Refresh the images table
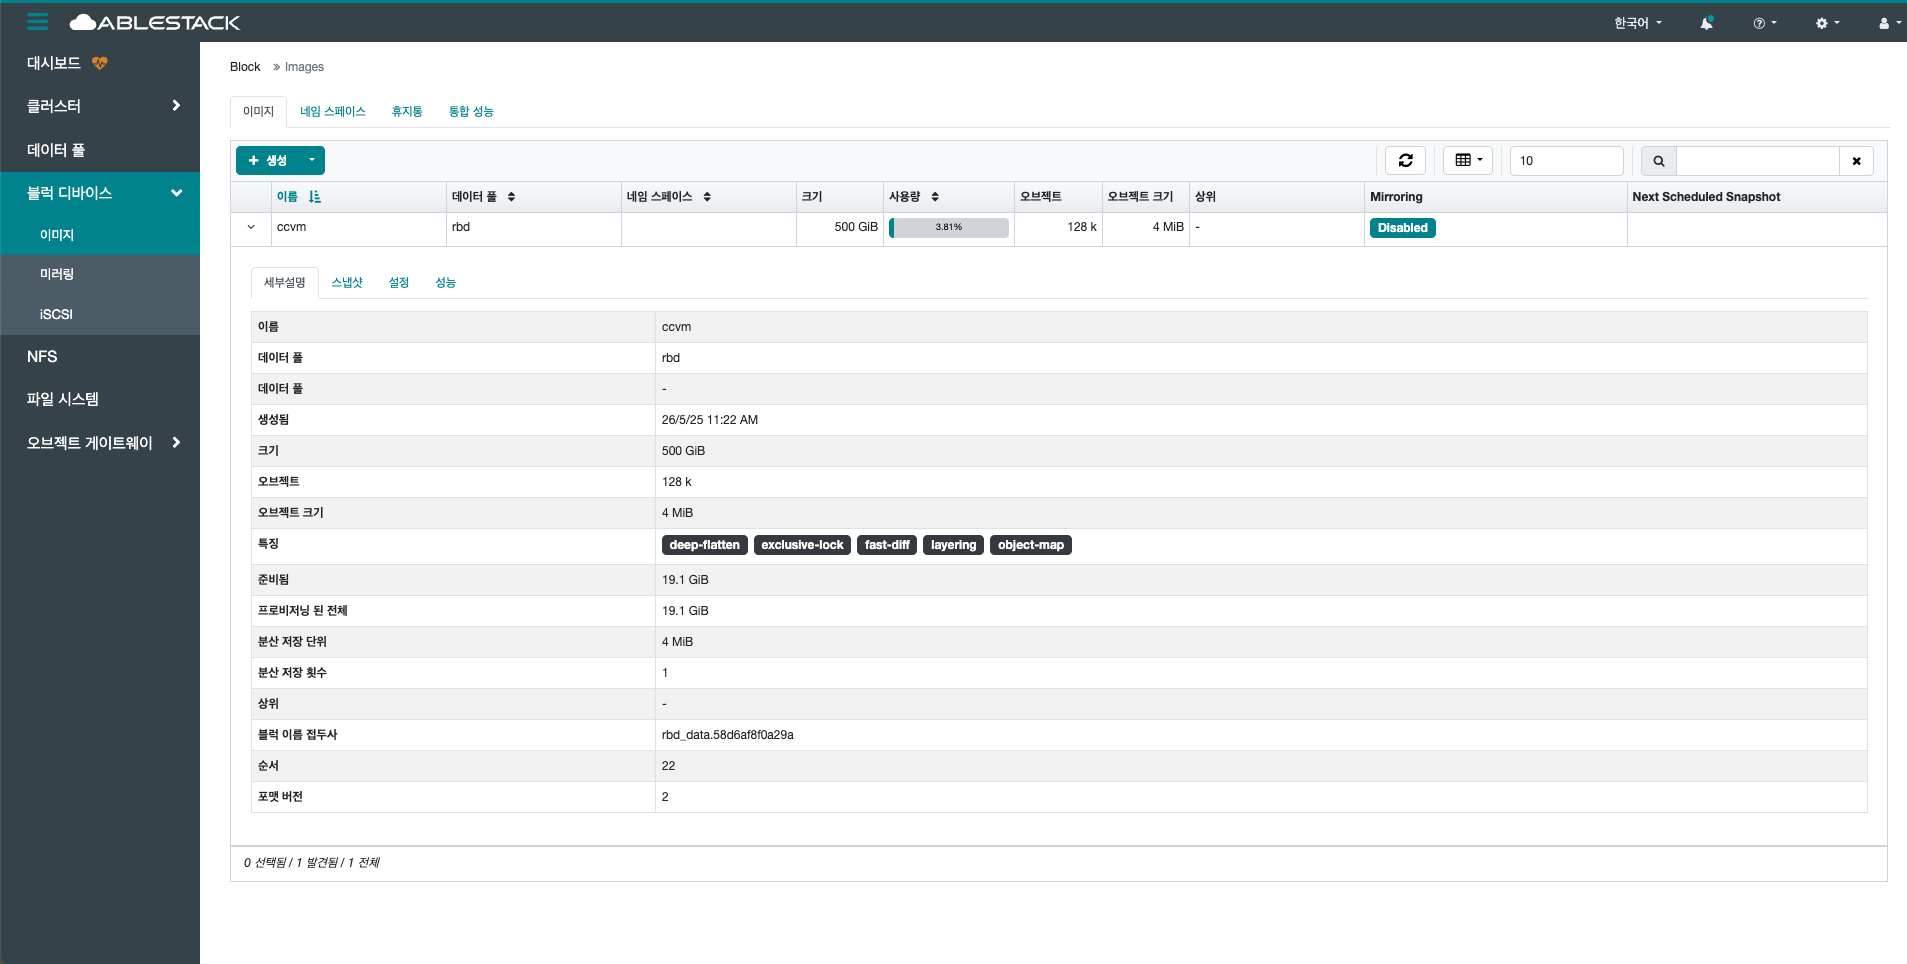1907x964 pixels. [1406, 160]
